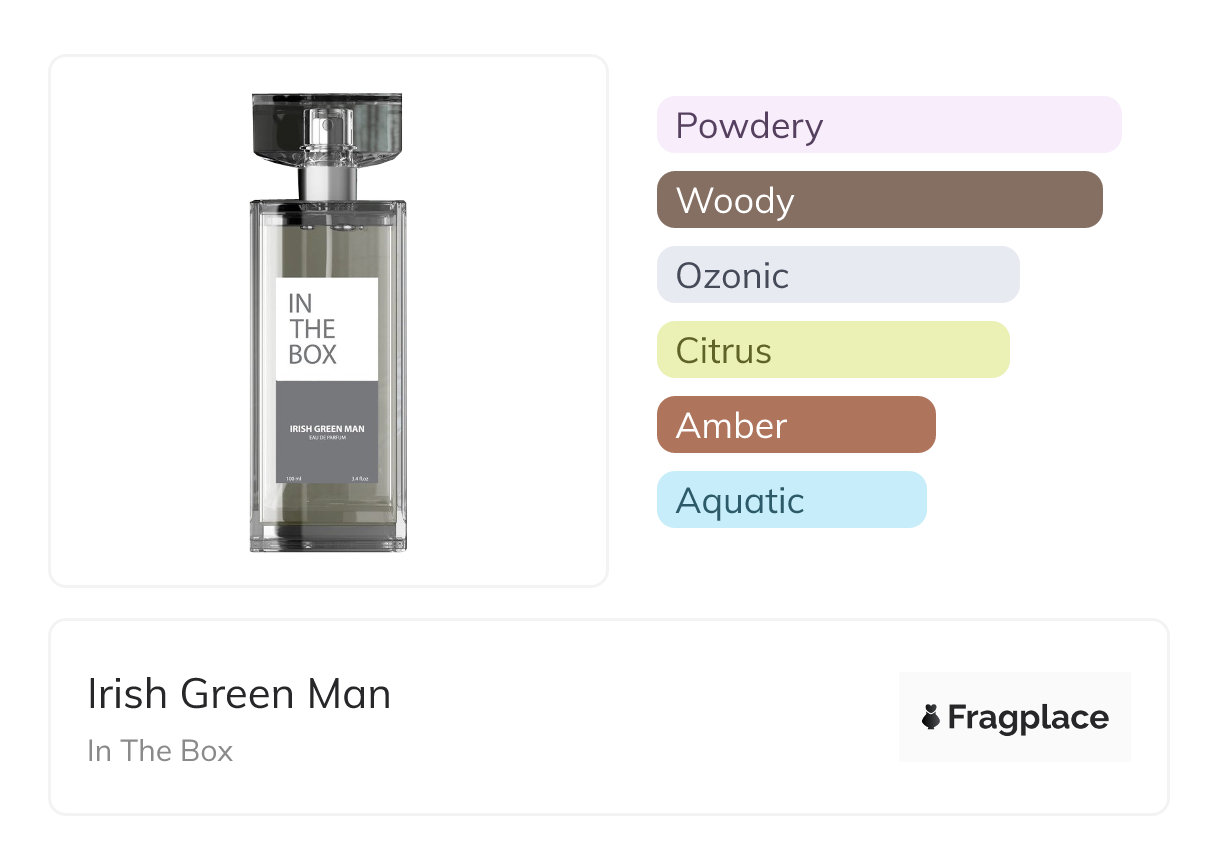Click the Amber accord bar
Screen dimensions: 1218x864
pos(796,425)
